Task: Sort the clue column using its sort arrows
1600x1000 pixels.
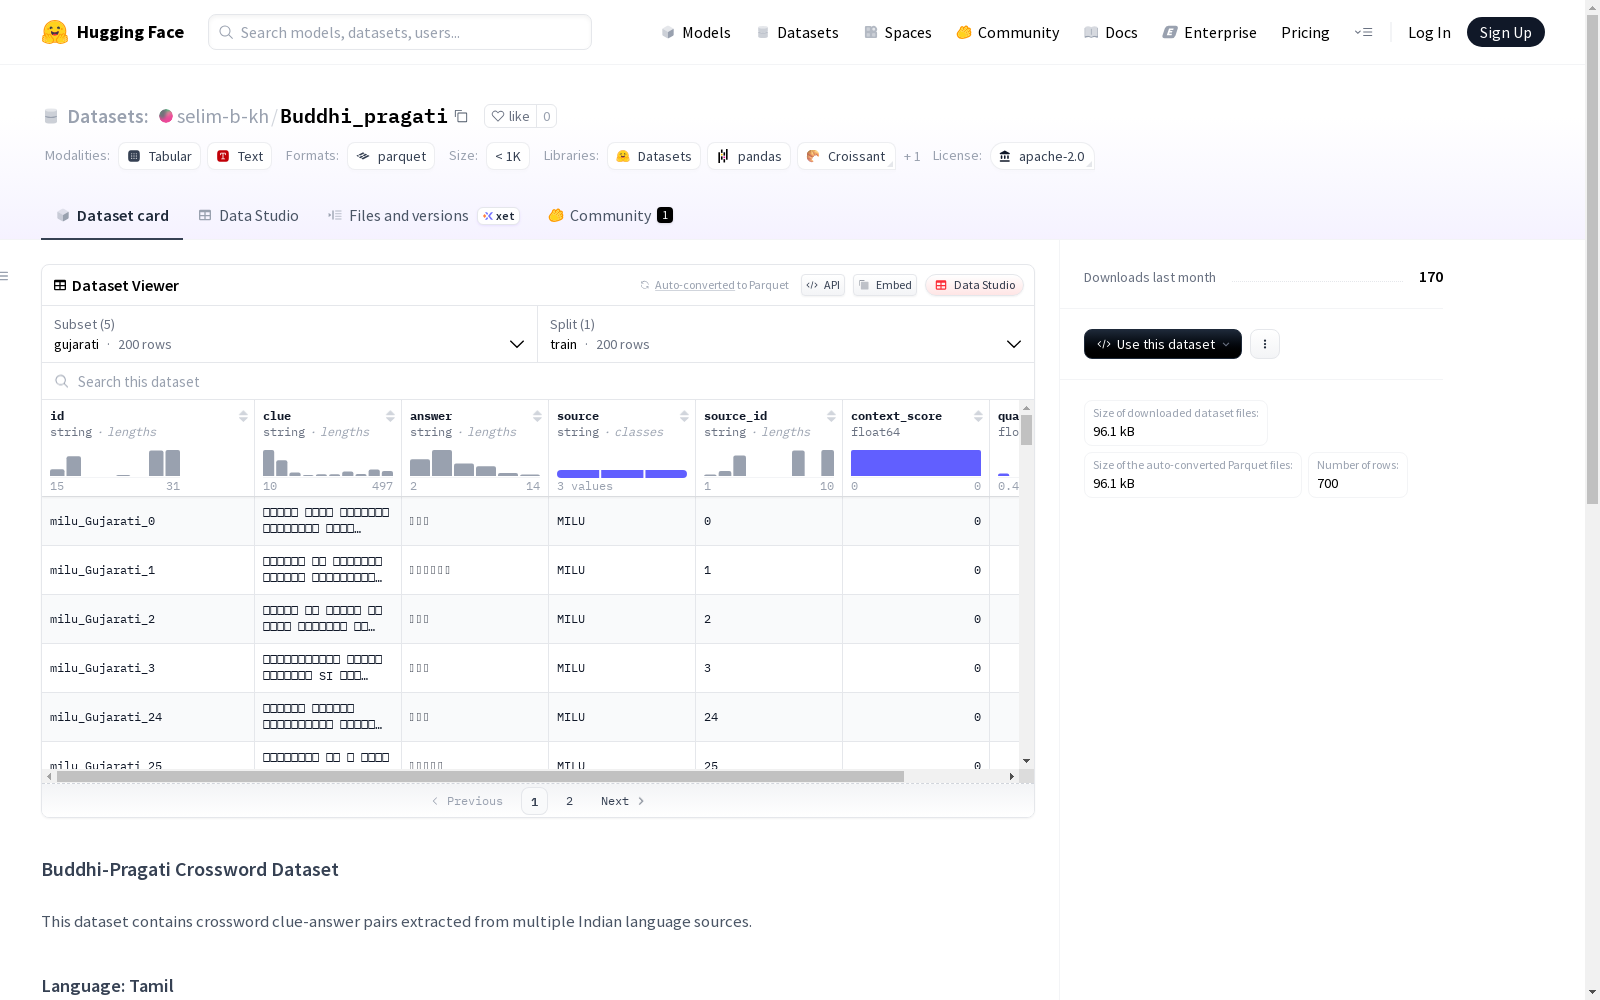Action: tap(390, 416)
